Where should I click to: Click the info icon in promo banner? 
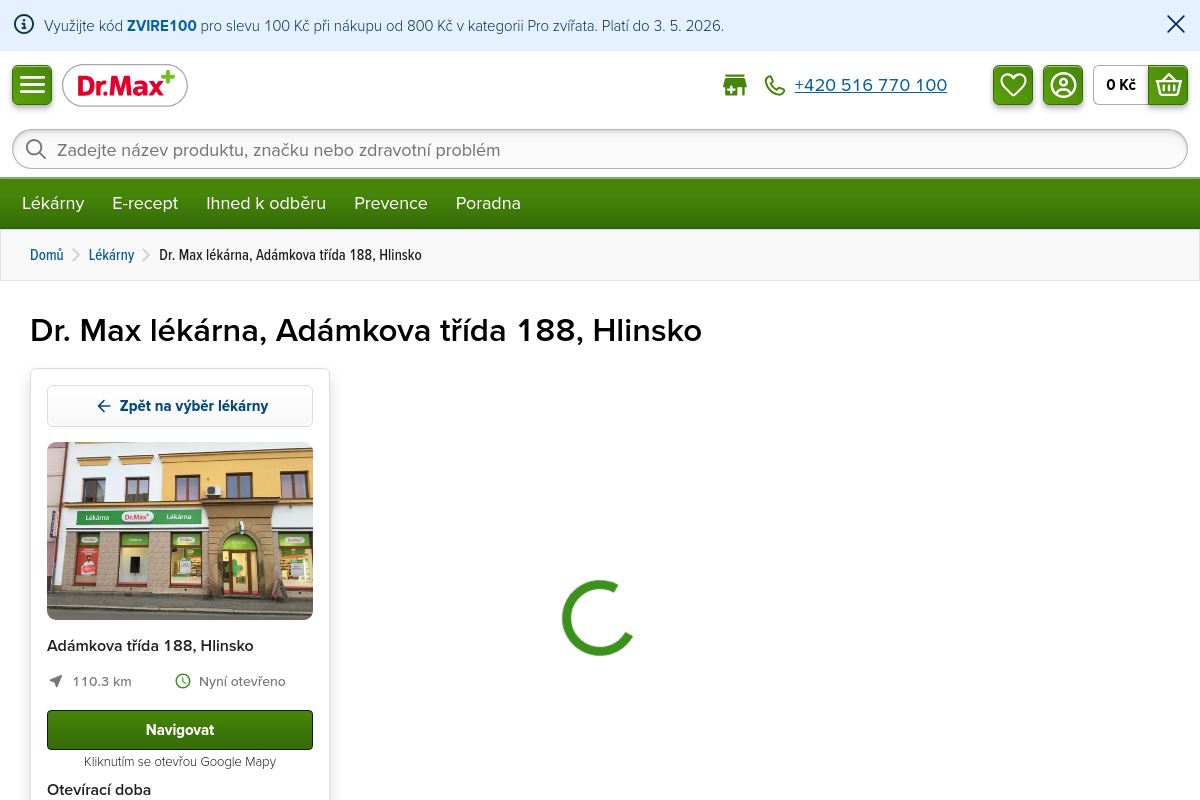24,25
